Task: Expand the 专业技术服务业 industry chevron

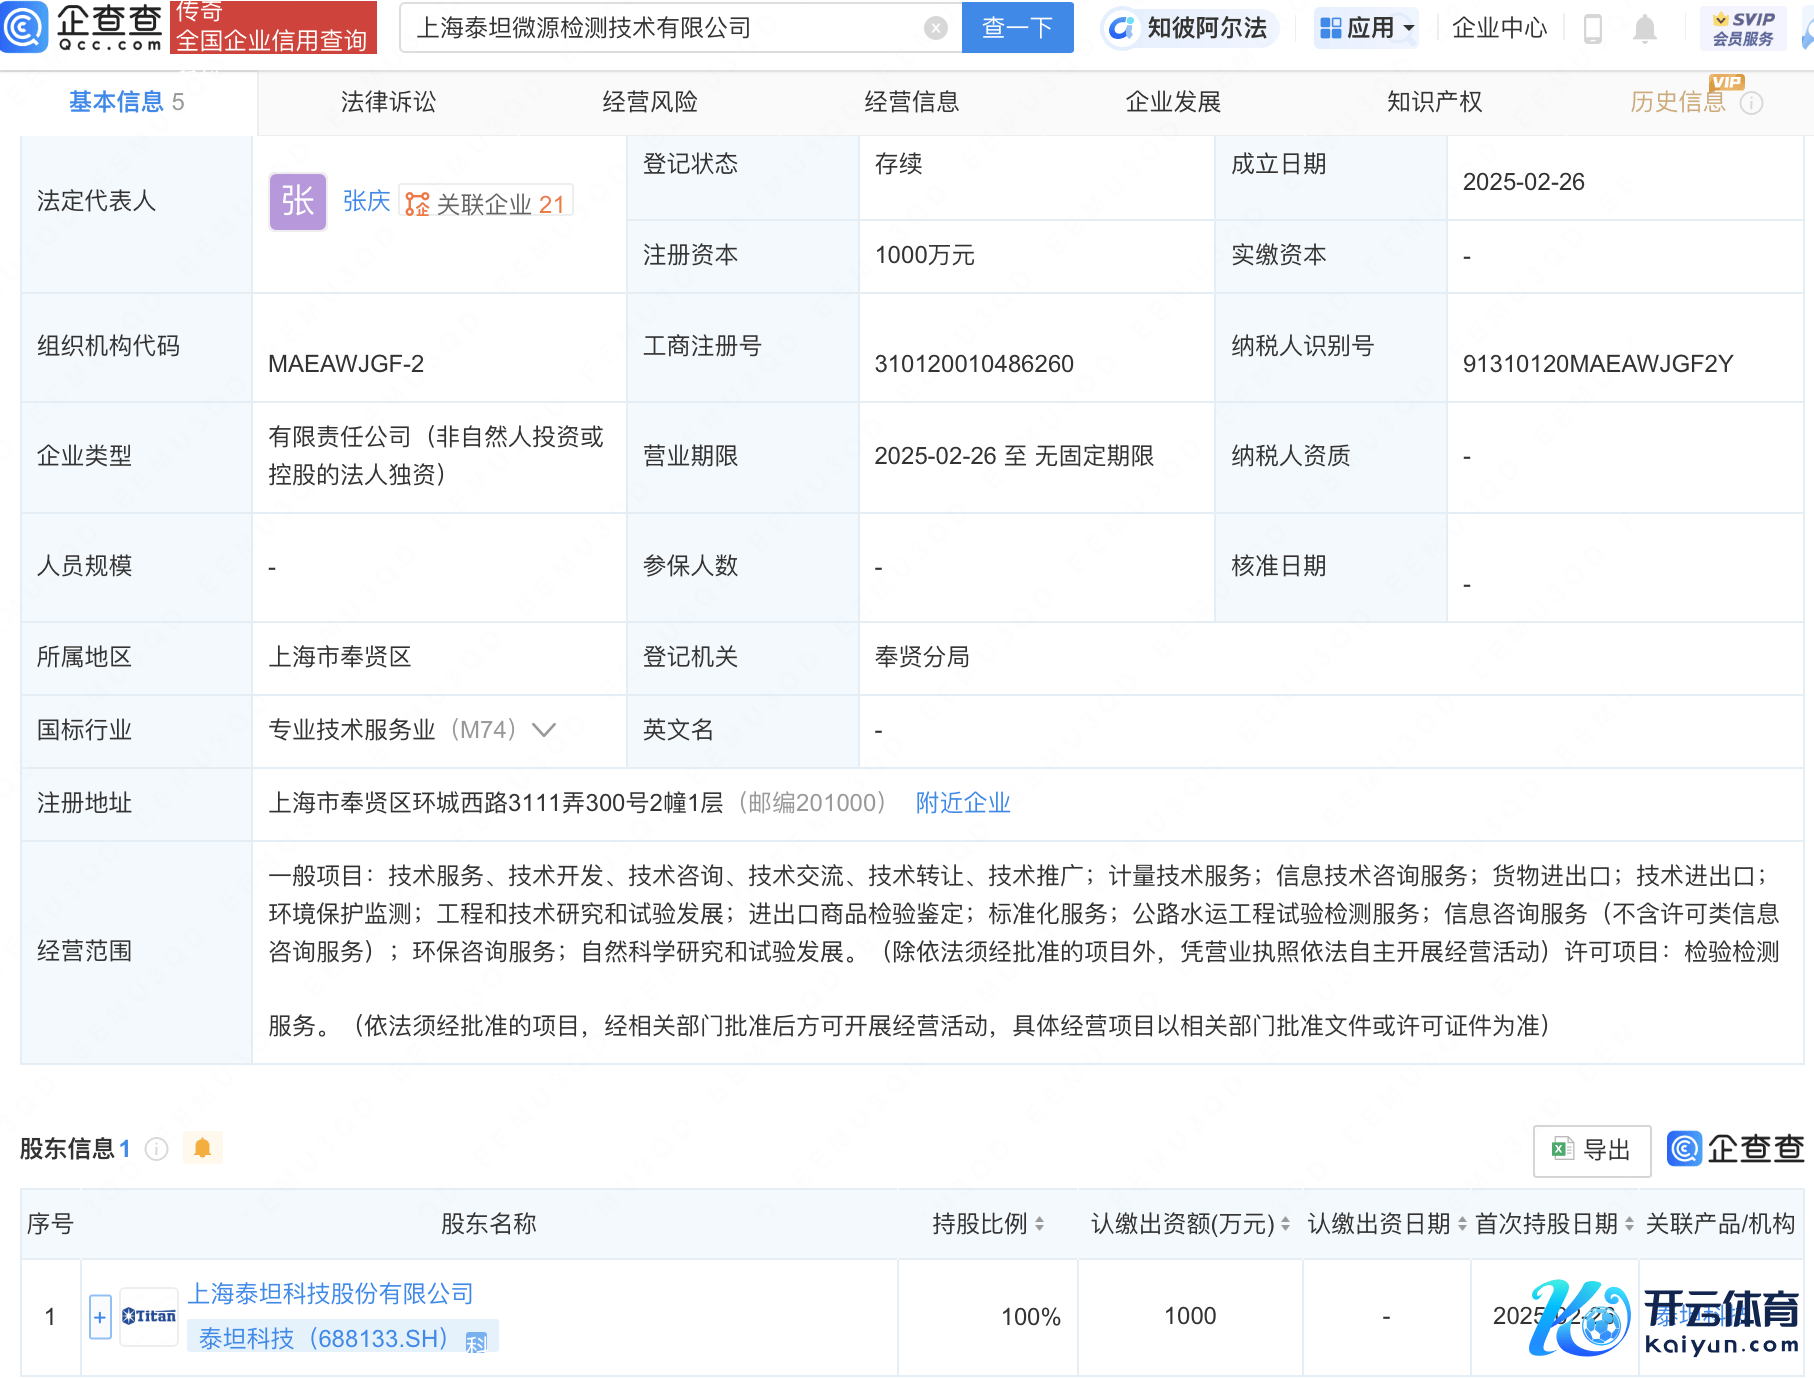Action: (x=544, y=730)
